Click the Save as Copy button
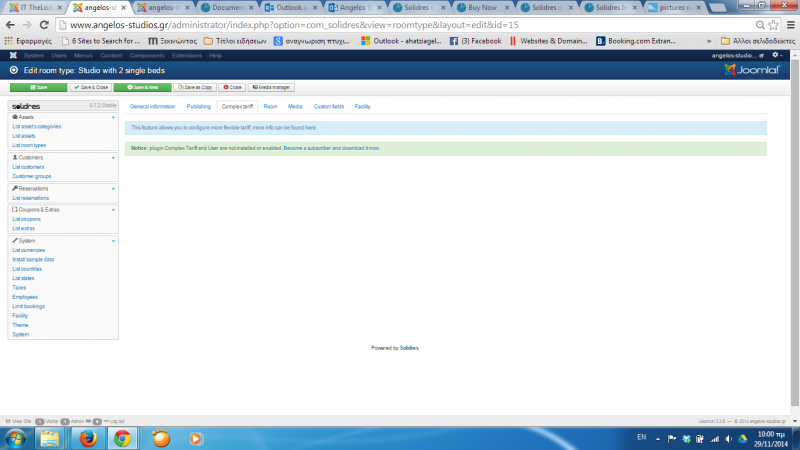Screen dimensions: 800x450 [194, 88]
